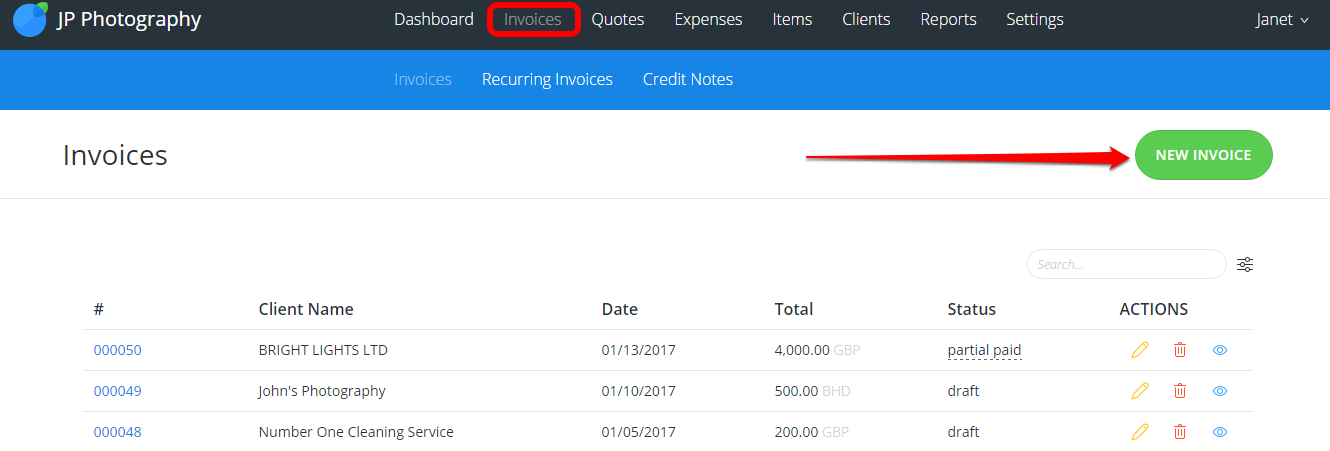Open the Clients menu
Image resolution: width=1330 pixels, height=451 pixels.
(866, 20)
